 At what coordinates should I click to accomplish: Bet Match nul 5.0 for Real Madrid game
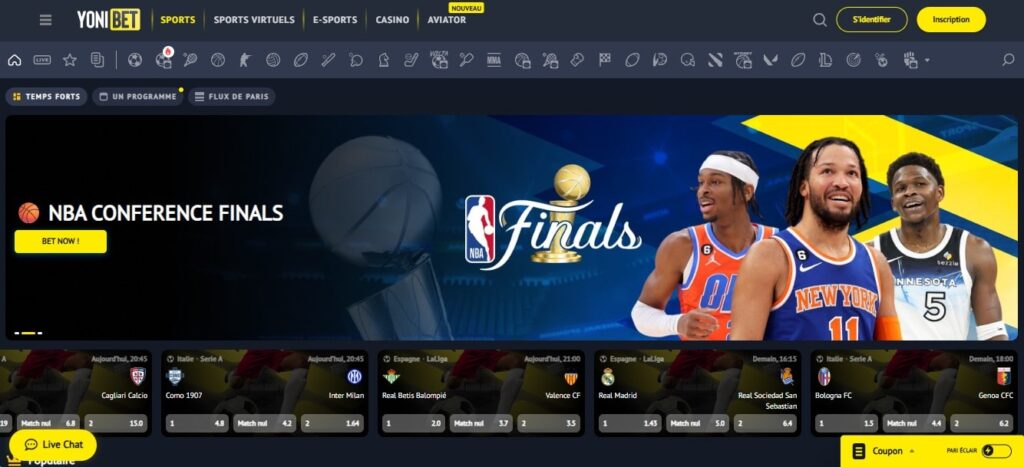click(x=697, y=423)
